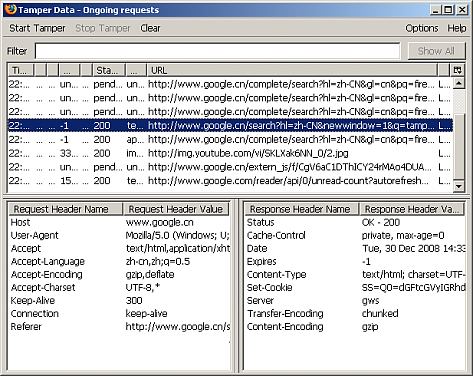Image resolution: width=473 pixels, height=376 pixels.
Task: Select the Content-Encoding response header row
Action: pos(355,326)
